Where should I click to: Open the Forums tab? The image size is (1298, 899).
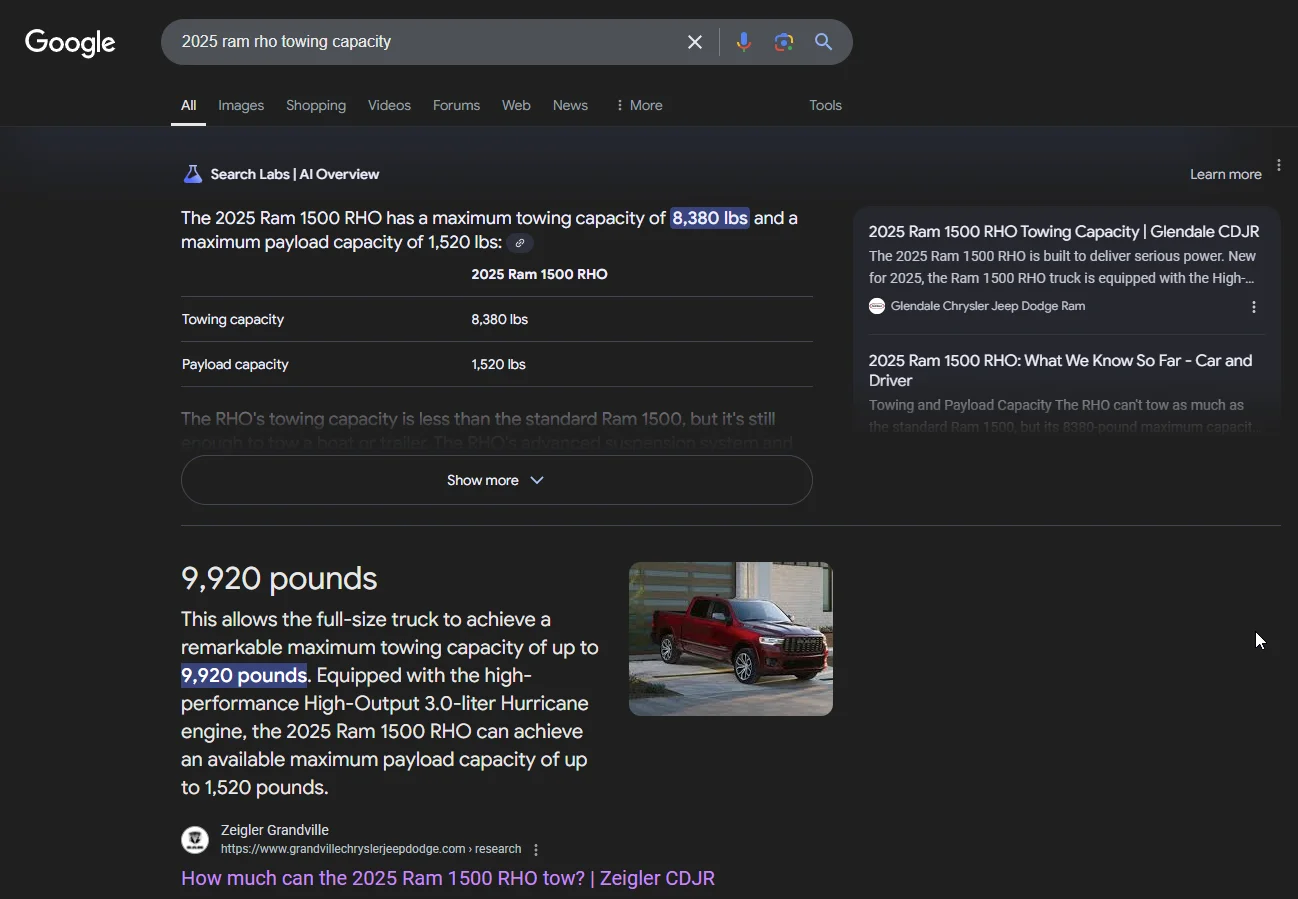456,105
